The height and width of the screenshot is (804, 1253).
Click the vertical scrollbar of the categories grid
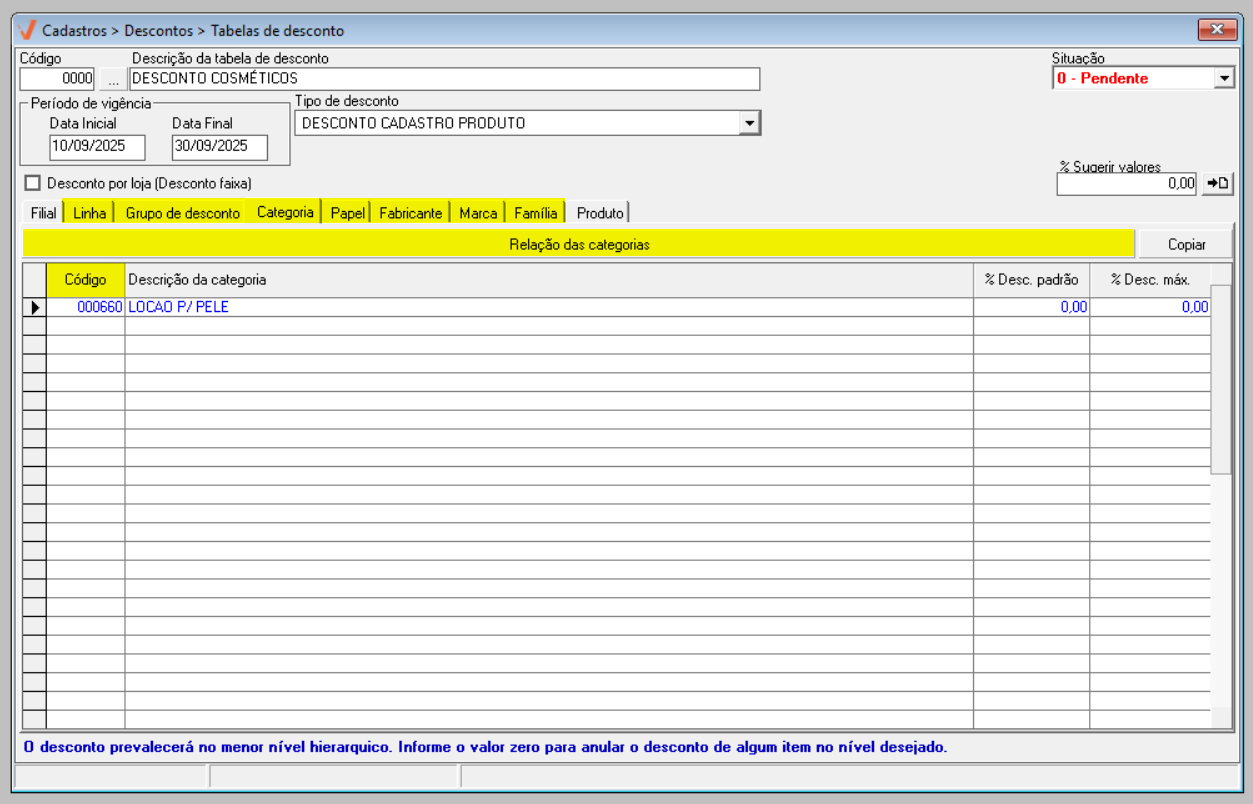tap(1221, 500)
